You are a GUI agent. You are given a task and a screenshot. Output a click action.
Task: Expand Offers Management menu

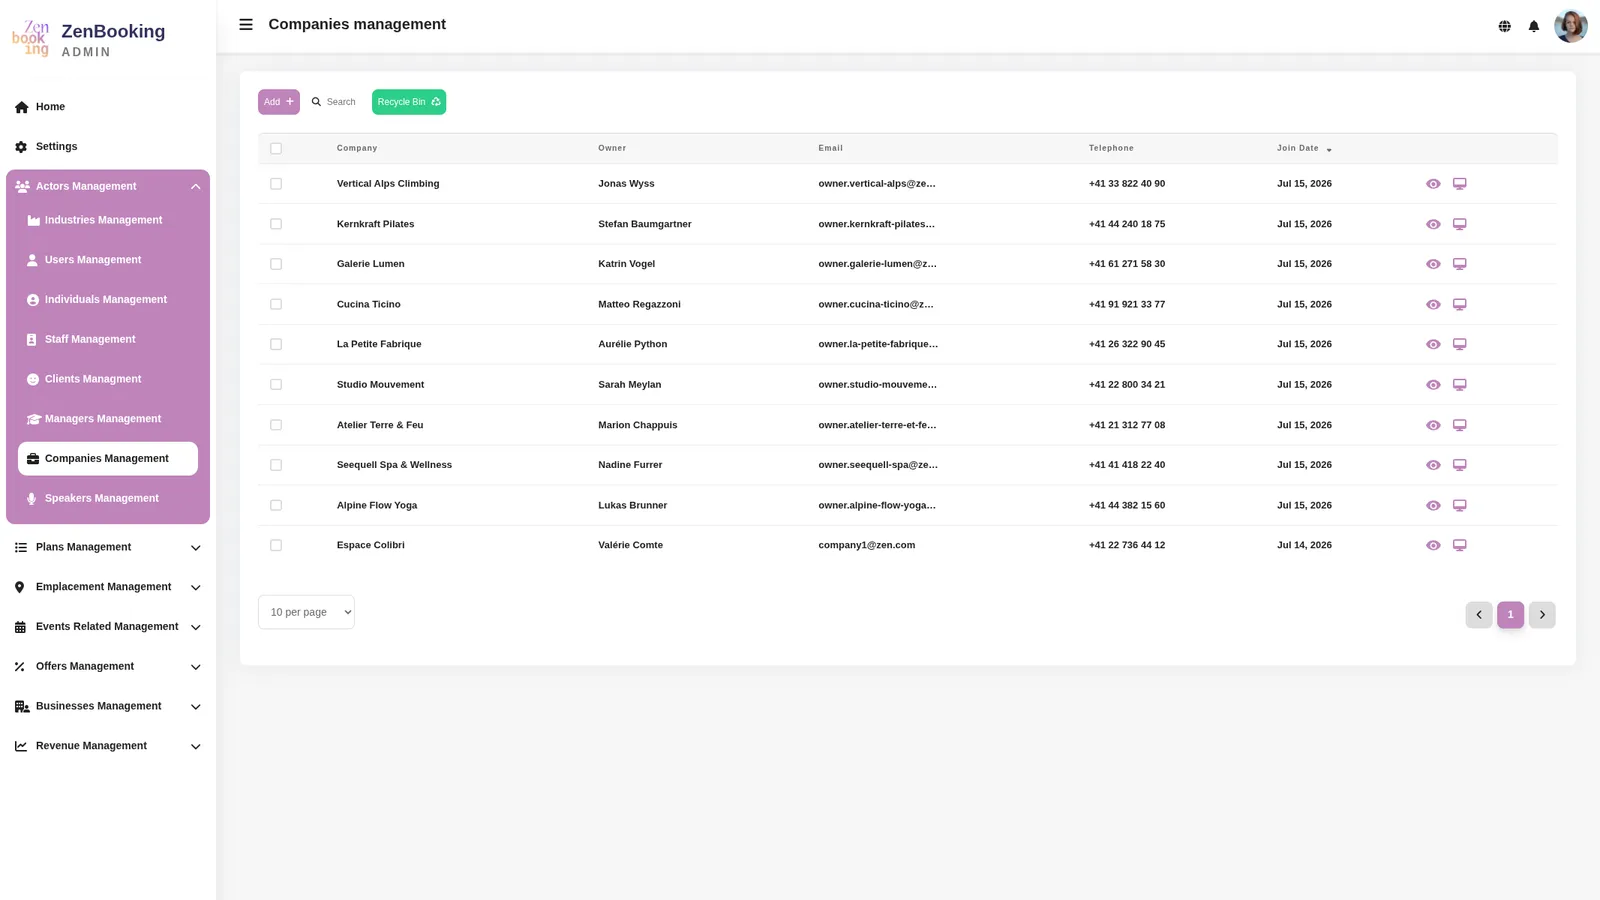coord(108,666)
